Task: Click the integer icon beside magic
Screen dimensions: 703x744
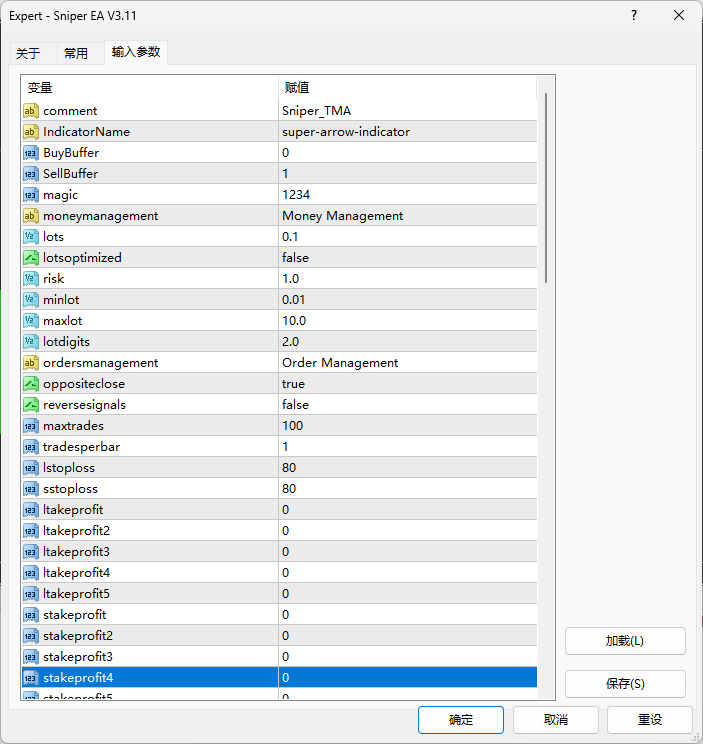Action: pyautogui.click(x=31, y=195)
